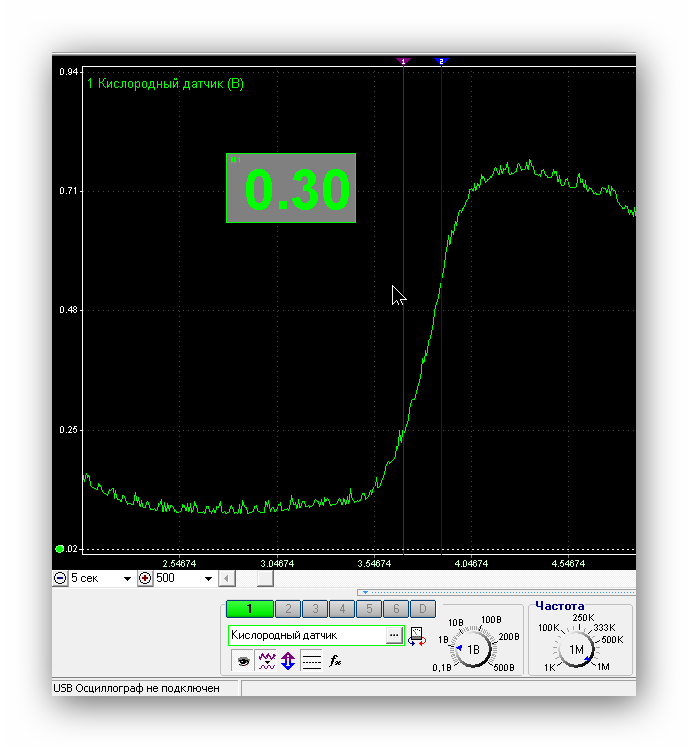The width and height of the screenshot is (688, 748).
Task: Click the 1M frequency knob
Action: [576, 649]
